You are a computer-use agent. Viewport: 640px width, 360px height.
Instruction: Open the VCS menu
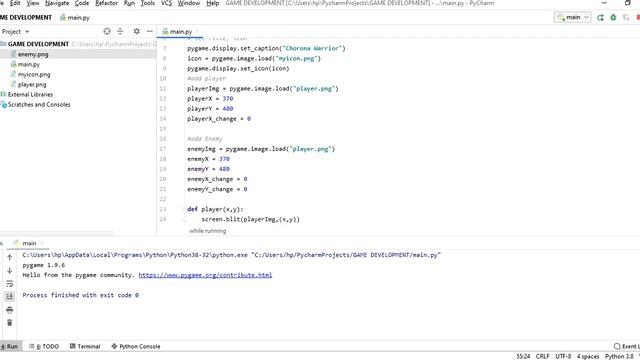[x=166, y=3]
